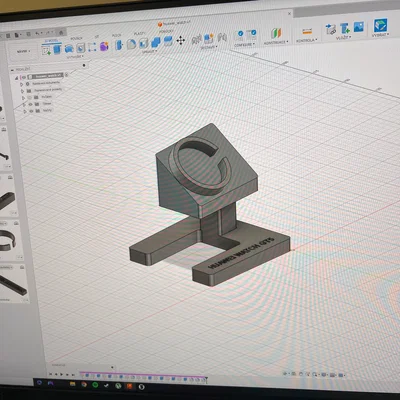
Task: Collapse the Prohlížeč browser panel
Action: coord(13,70)
